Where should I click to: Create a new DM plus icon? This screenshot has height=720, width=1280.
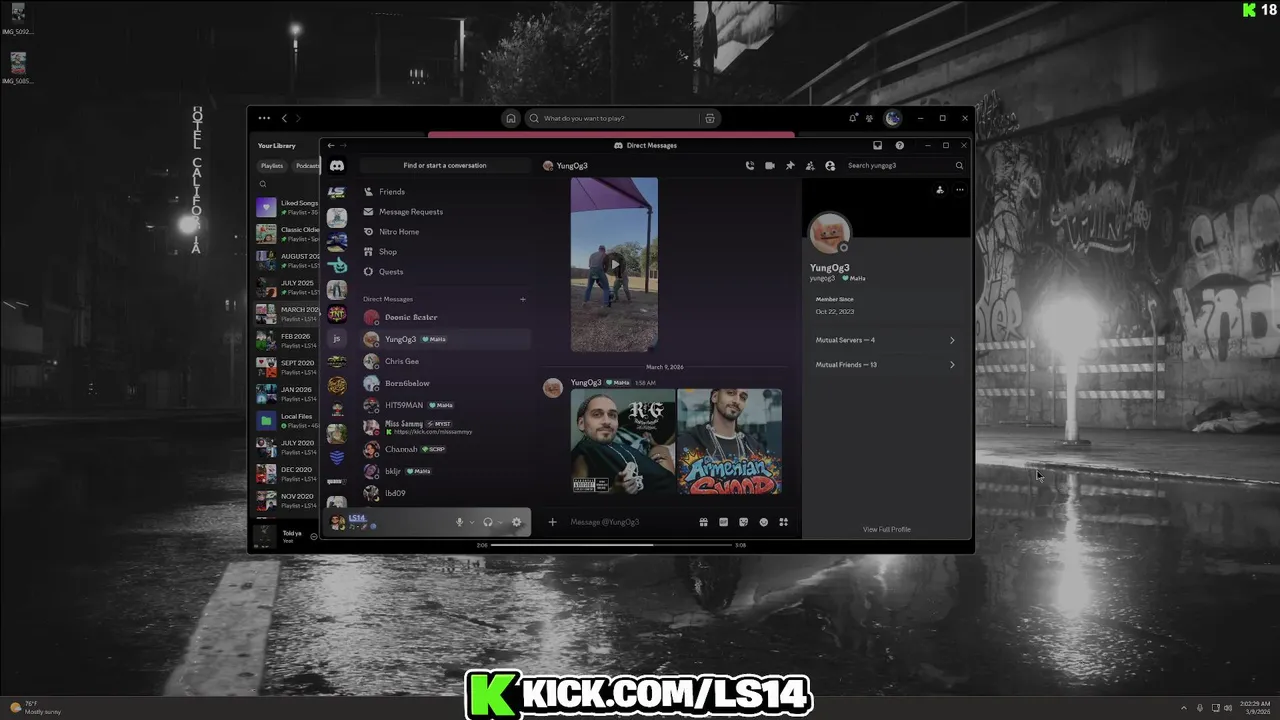(523, 299)
